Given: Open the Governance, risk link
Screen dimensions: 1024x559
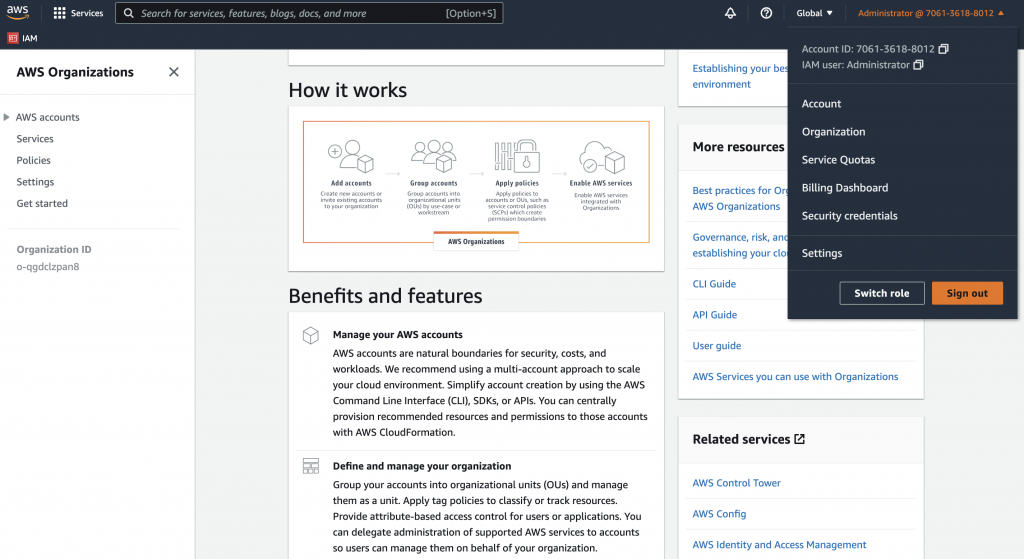Looking at the screenshot, I should point(740,246).
